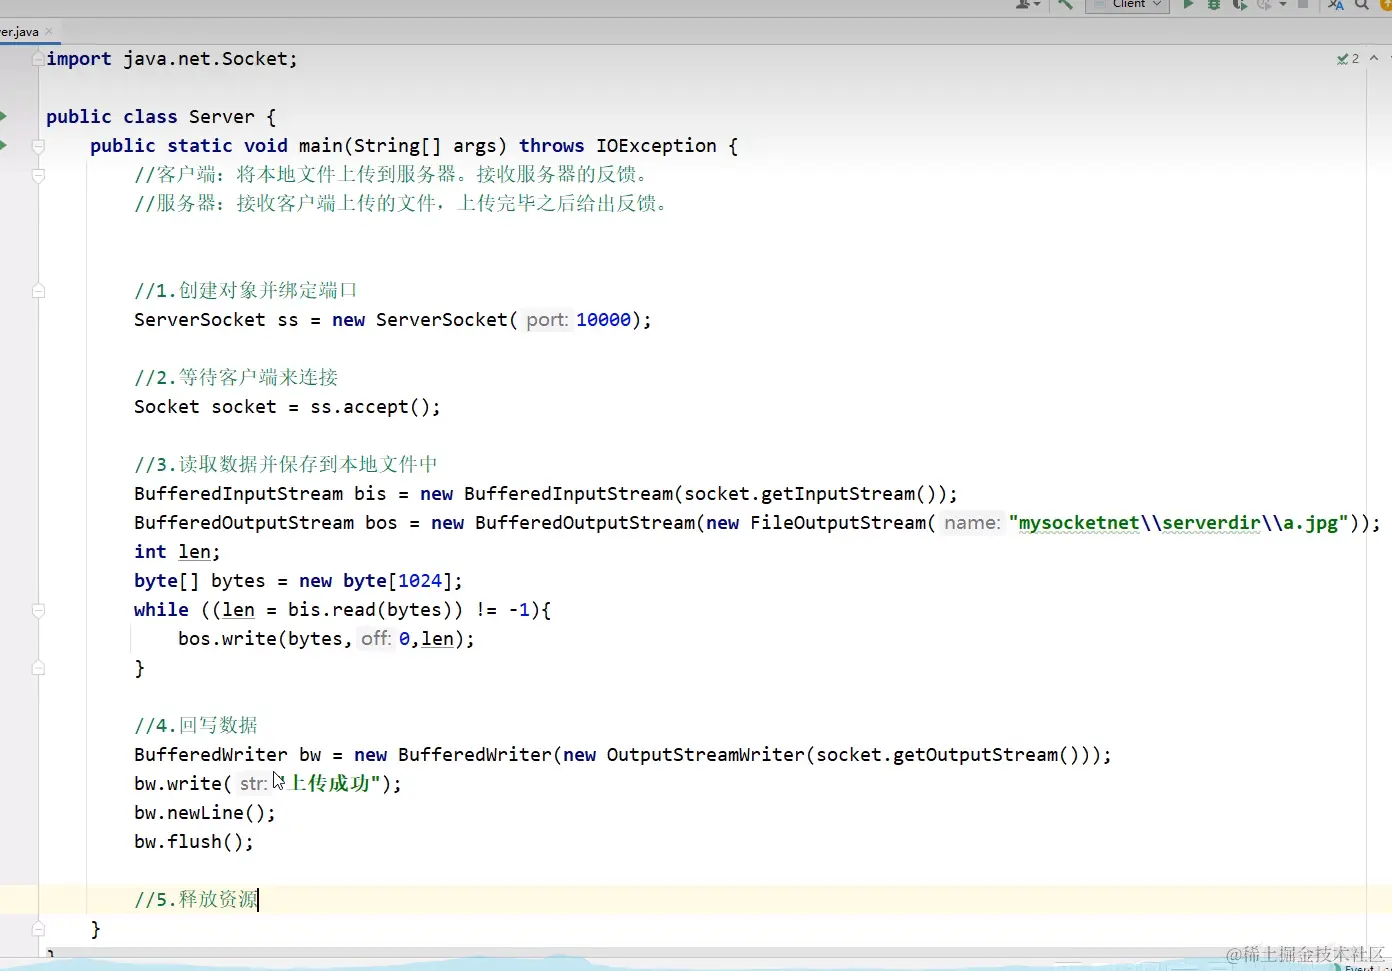Screen dimensions: 1392x971
Task: Build project with the hammer icon
Action: [1065, 5]
